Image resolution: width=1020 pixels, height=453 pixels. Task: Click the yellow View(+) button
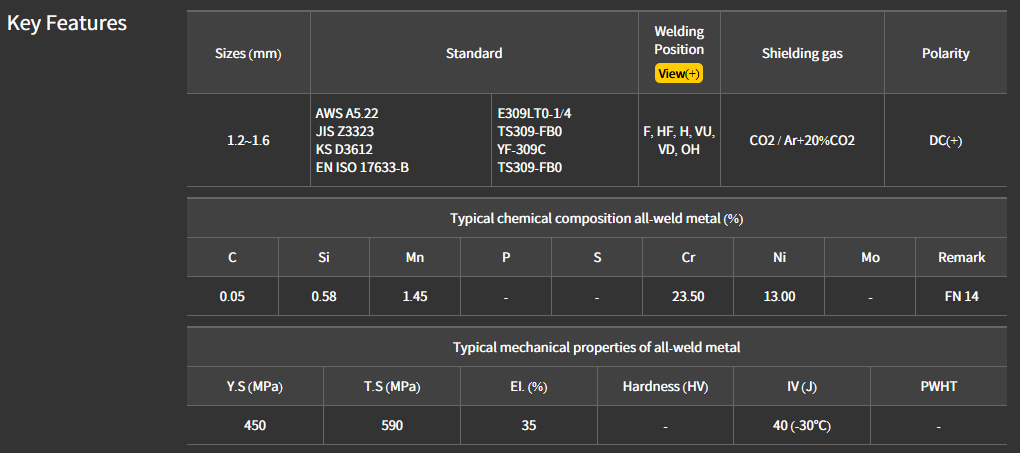[679, 73]
